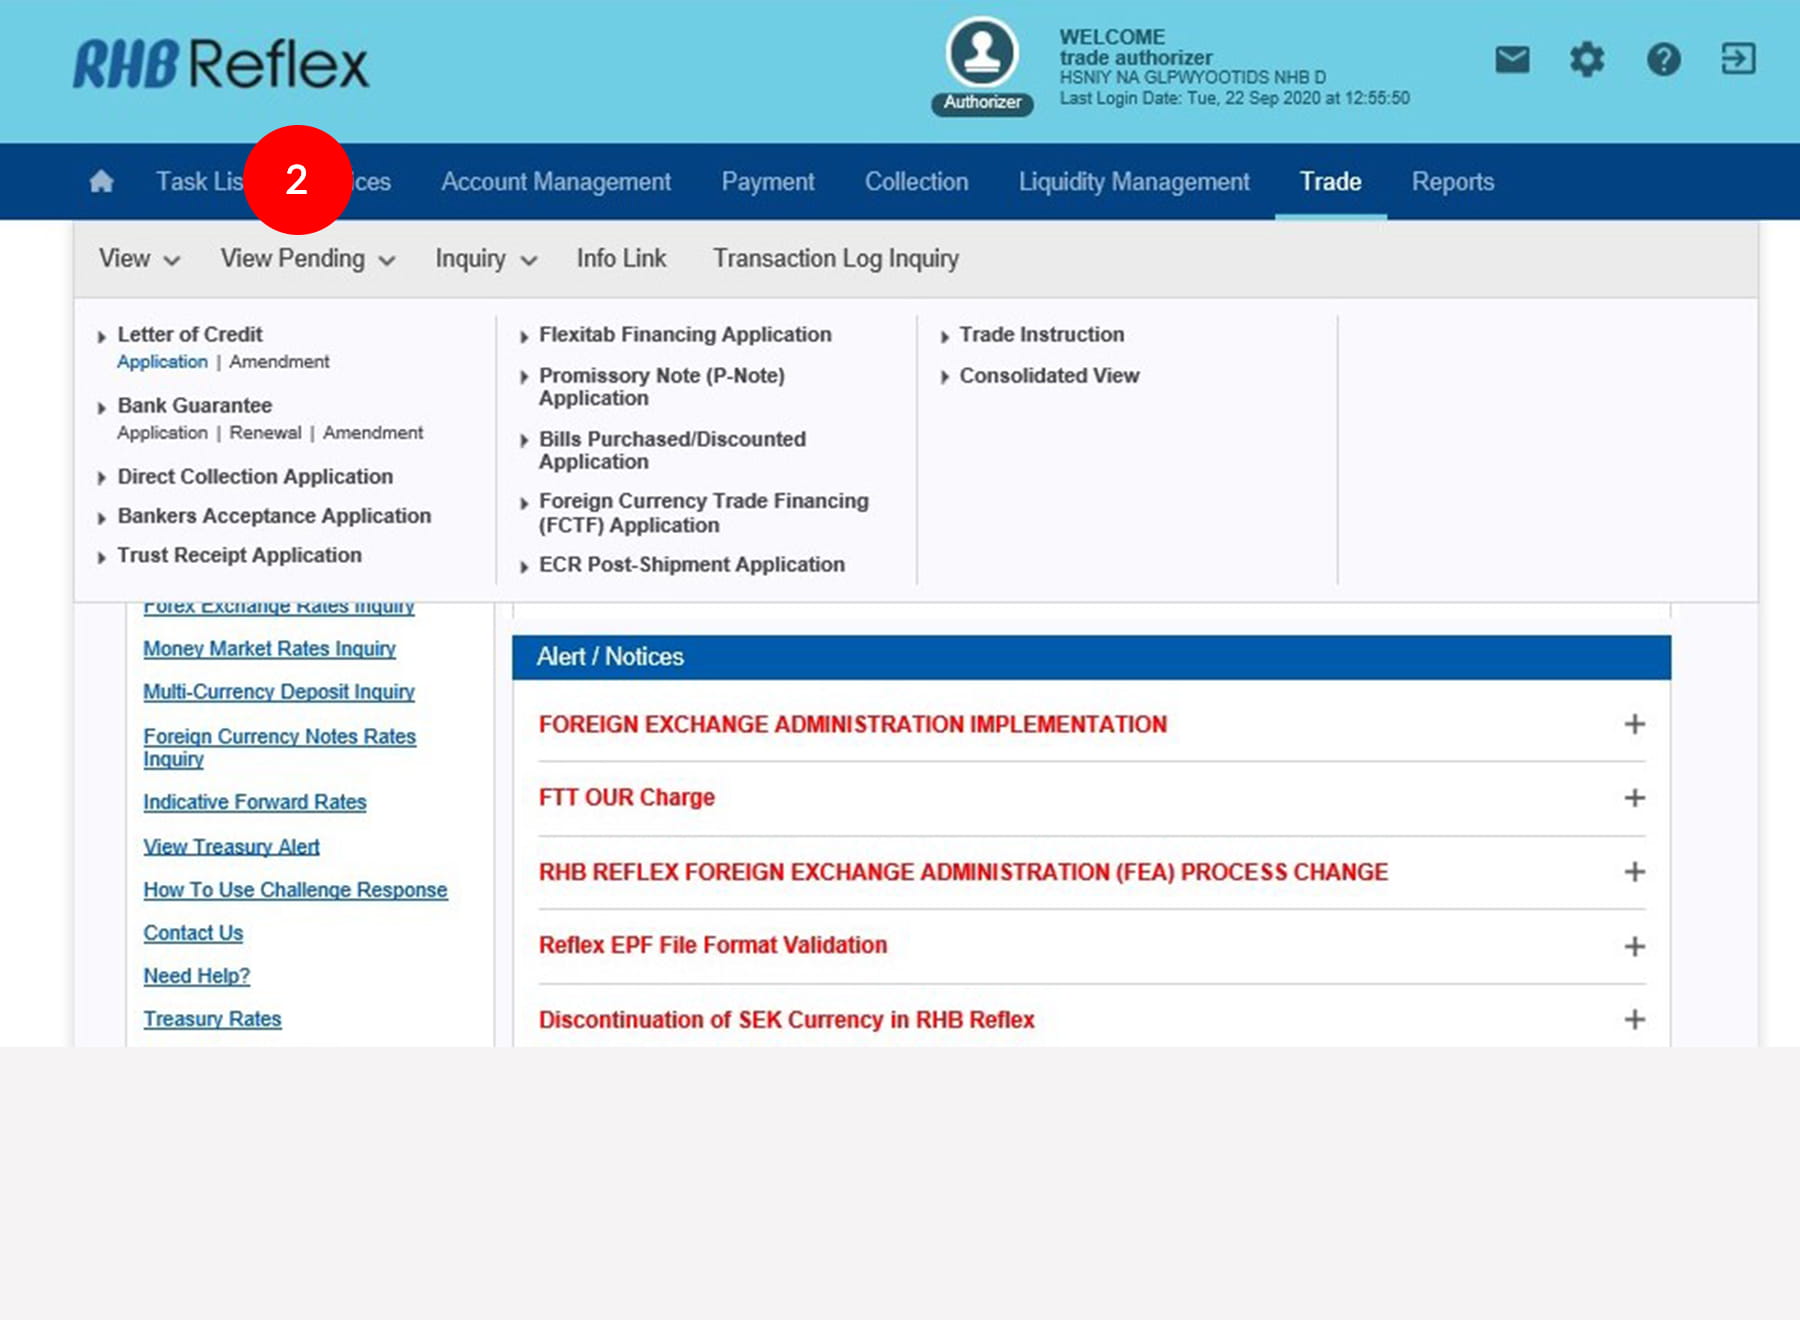Select Letter of Credit Application link
The width and height of the screenshot is (1800, 1320).
[162, 362]
